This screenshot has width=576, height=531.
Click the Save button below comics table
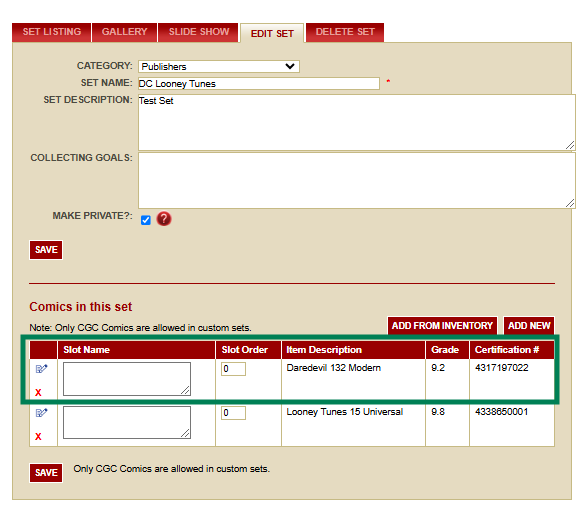46,473
